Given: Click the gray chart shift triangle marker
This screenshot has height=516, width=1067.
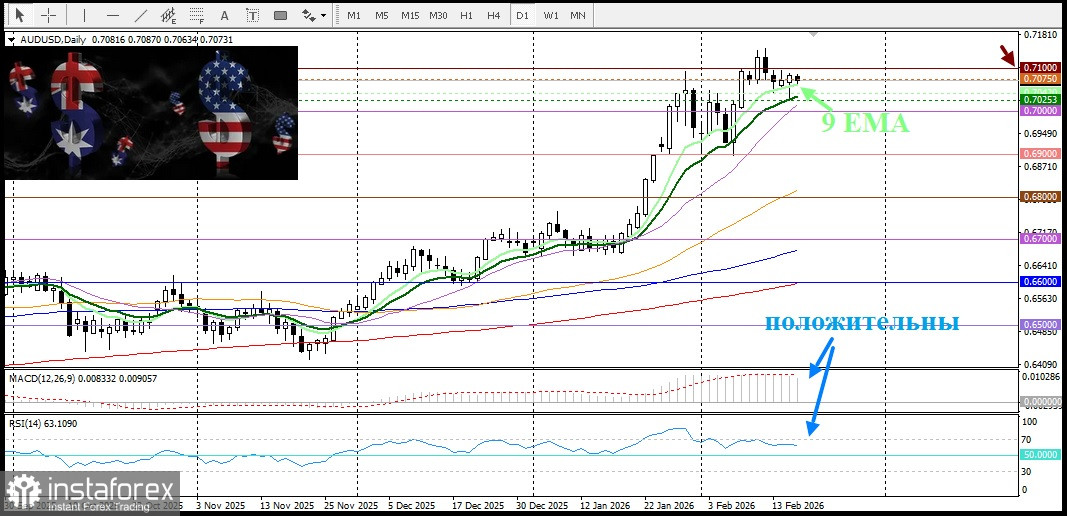Looking at the screenshot, I should [x=812, y=33].
